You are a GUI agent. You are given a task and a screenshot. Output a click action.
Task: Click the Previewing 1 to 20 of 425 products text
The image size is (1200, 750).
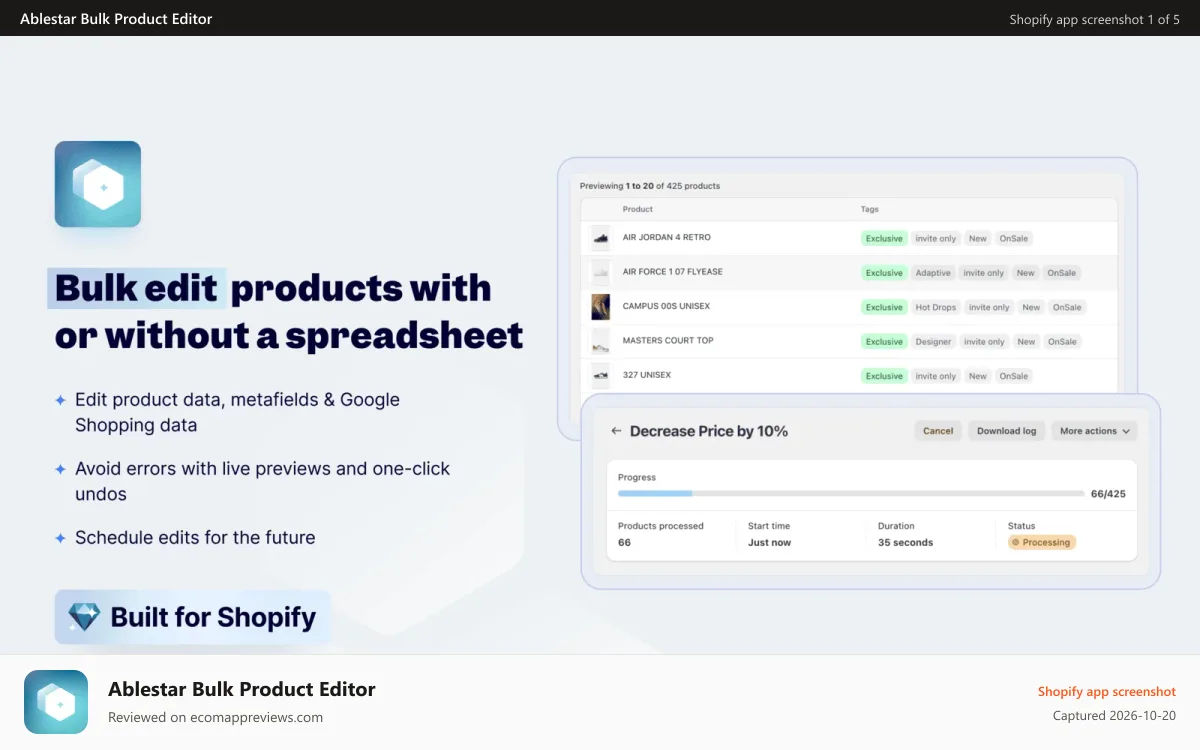click(650, 186)
